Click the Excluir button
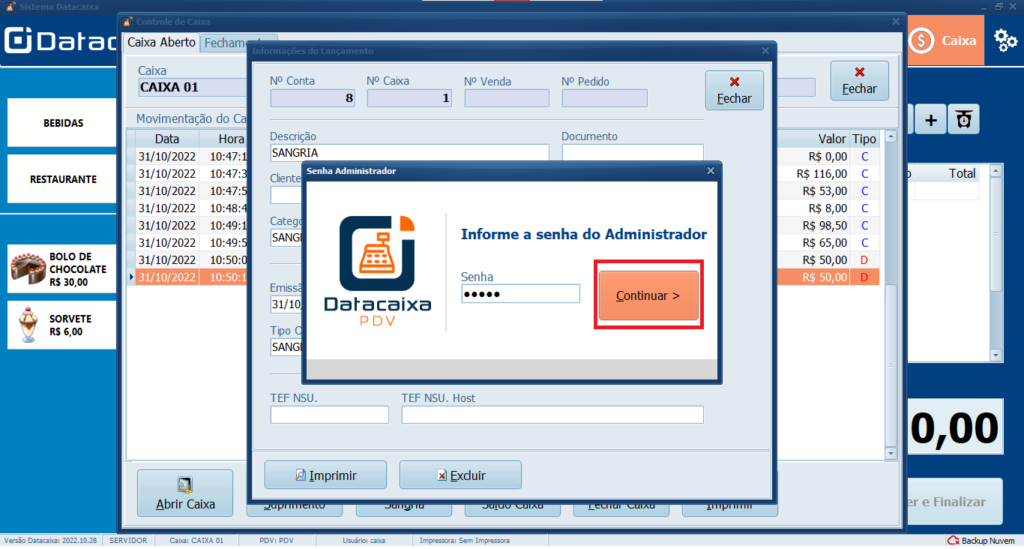This screenshot has height=549, width=1024. [x=460, y=475]
